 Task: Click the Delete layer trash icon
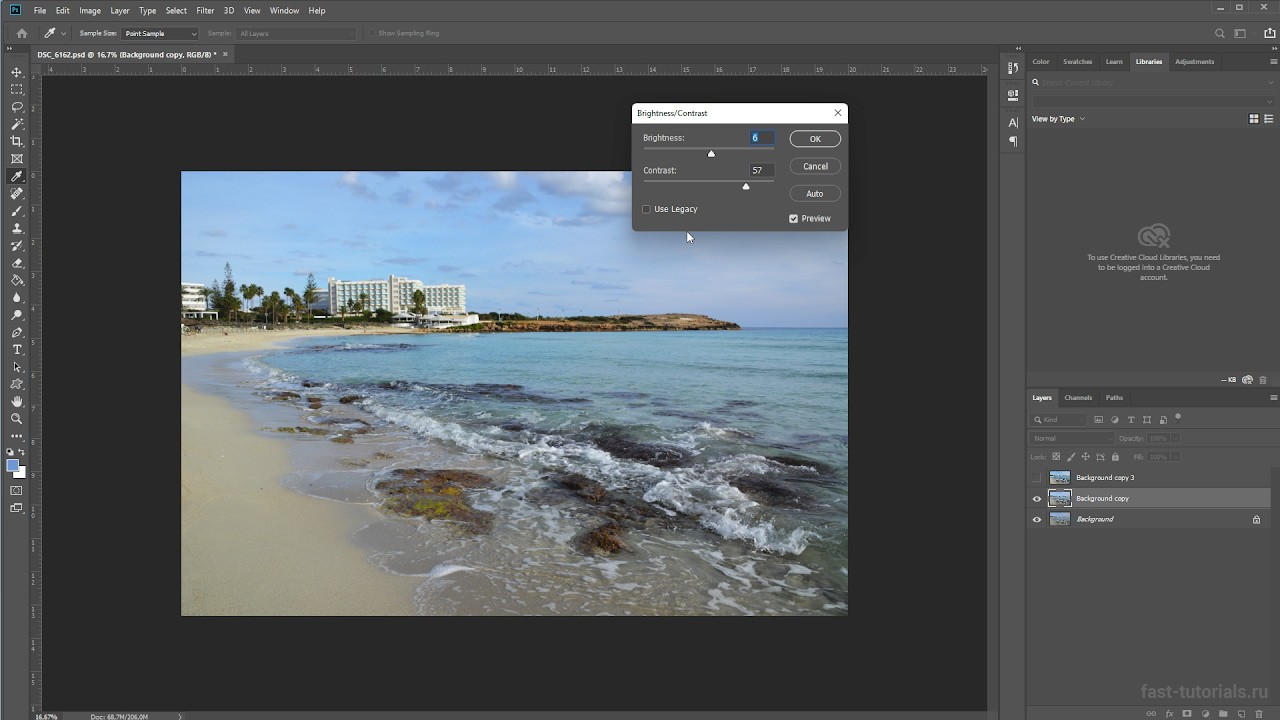coord(1257,713)
